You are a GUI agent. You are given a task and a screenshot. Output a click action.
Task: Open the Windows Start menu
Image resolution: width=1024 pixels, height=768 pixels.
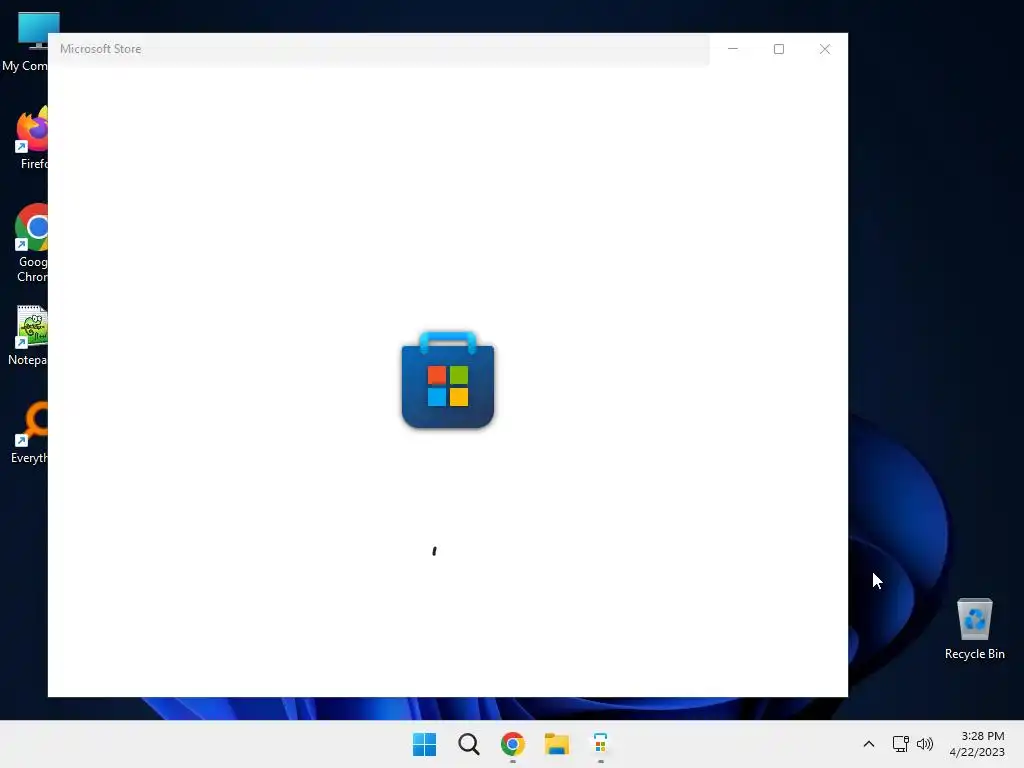pyautogui.click(x=424, y=744)
